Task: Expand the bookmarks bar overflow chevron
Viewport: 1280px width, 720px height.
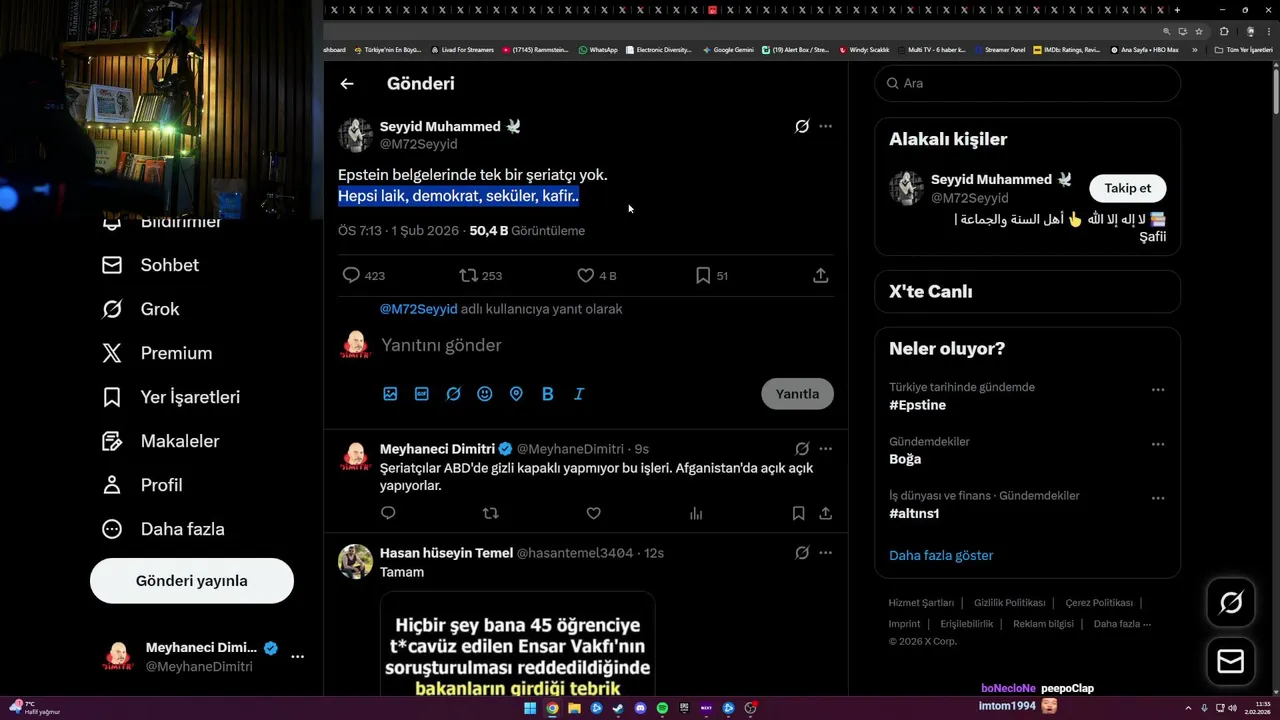Action: pos(1194,49)
